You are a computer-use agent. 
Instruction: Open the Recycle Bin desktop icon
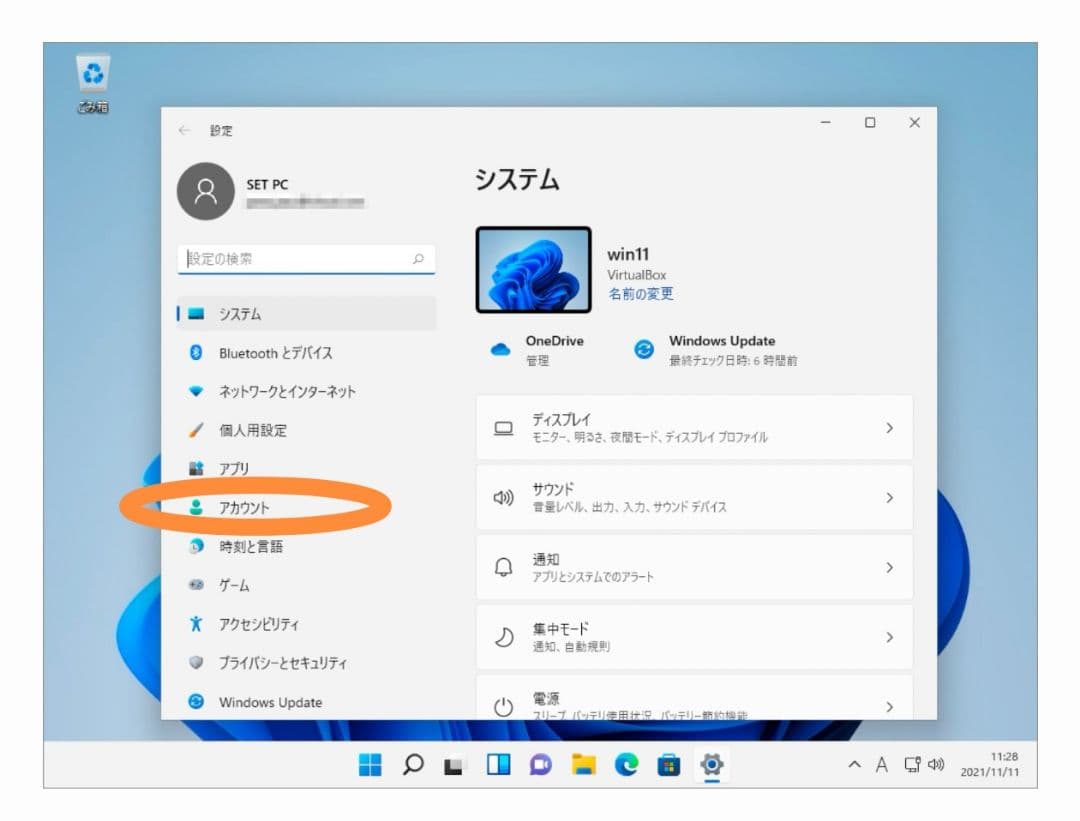pos(93,74)
